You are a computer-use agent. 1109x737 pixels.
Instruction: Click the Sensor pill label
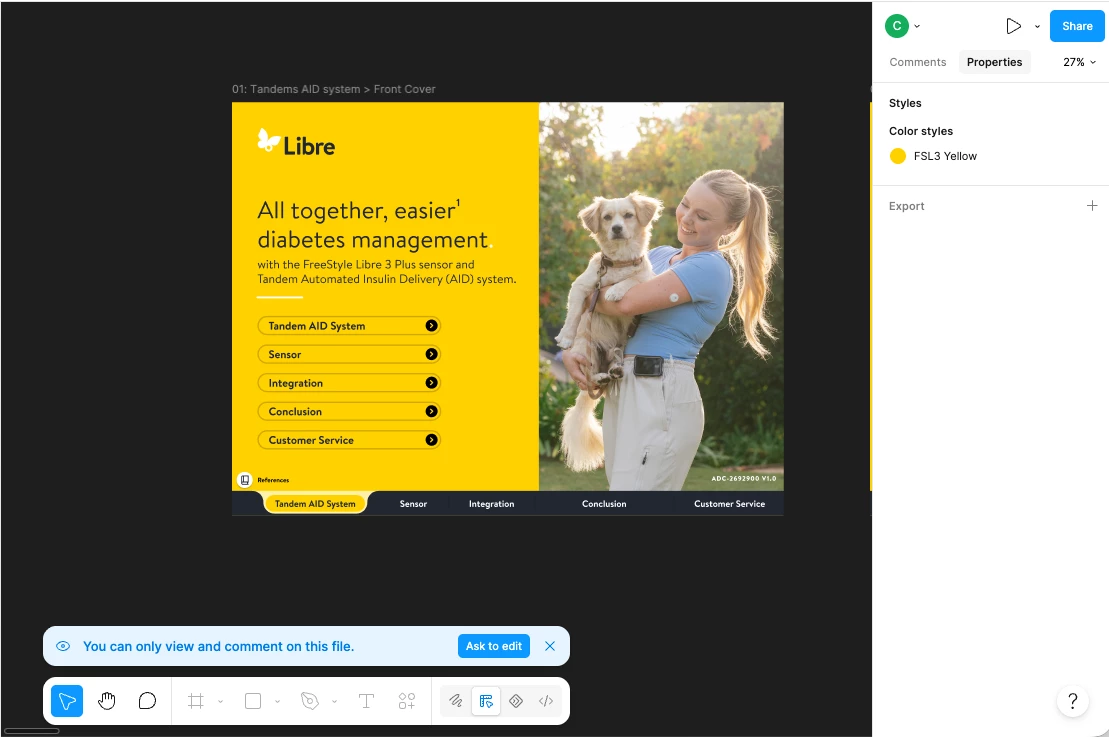tap(284, 354)
